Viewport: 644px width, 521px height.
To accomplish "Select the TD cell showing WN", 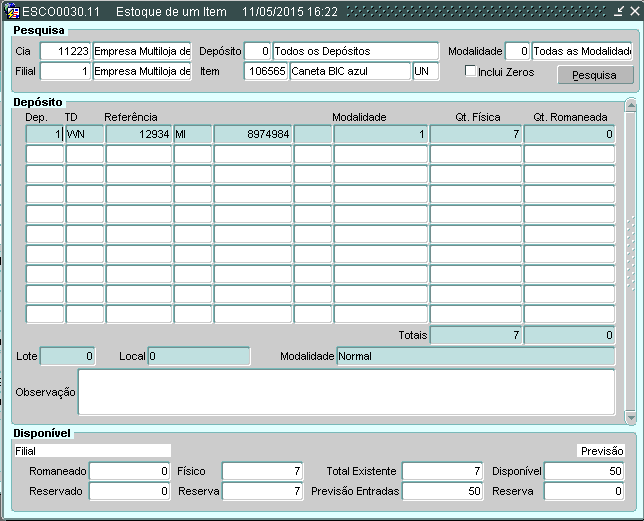I will [85, 134].
